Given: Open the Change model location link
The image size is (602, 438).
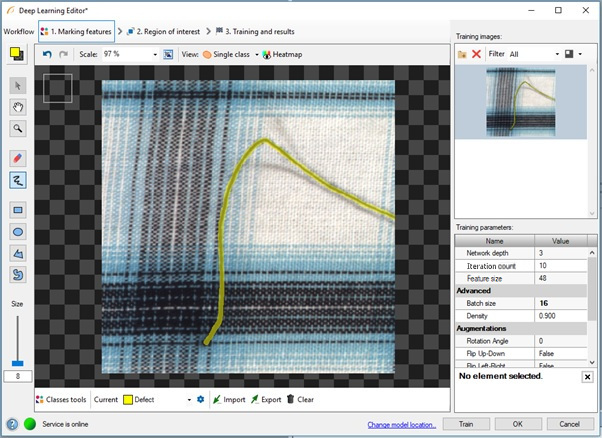Looking at the screenshot, I should point(401,424).
